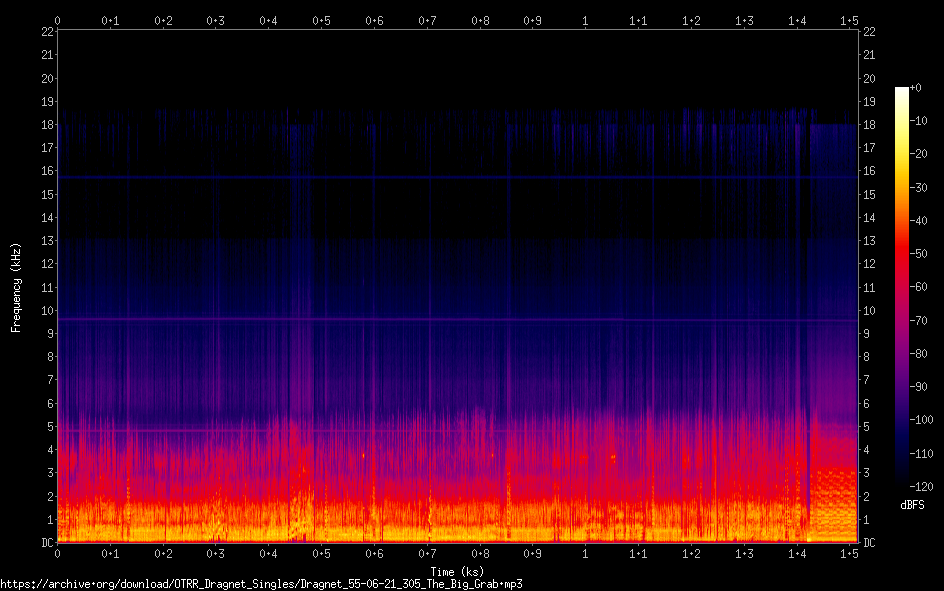Click the Frequency (kHz) axis label
Viewport: 944px width, 591px height.
16,286
